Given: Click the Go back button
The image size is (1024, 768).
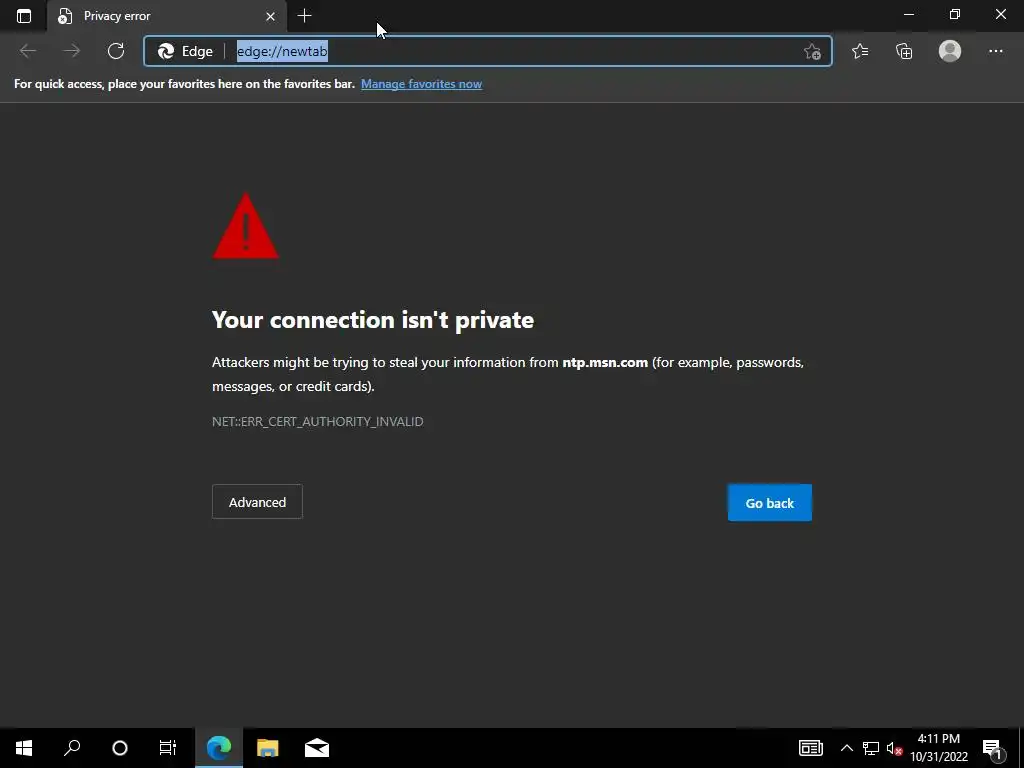Looking at the screenshot, I should coord(770,503).
